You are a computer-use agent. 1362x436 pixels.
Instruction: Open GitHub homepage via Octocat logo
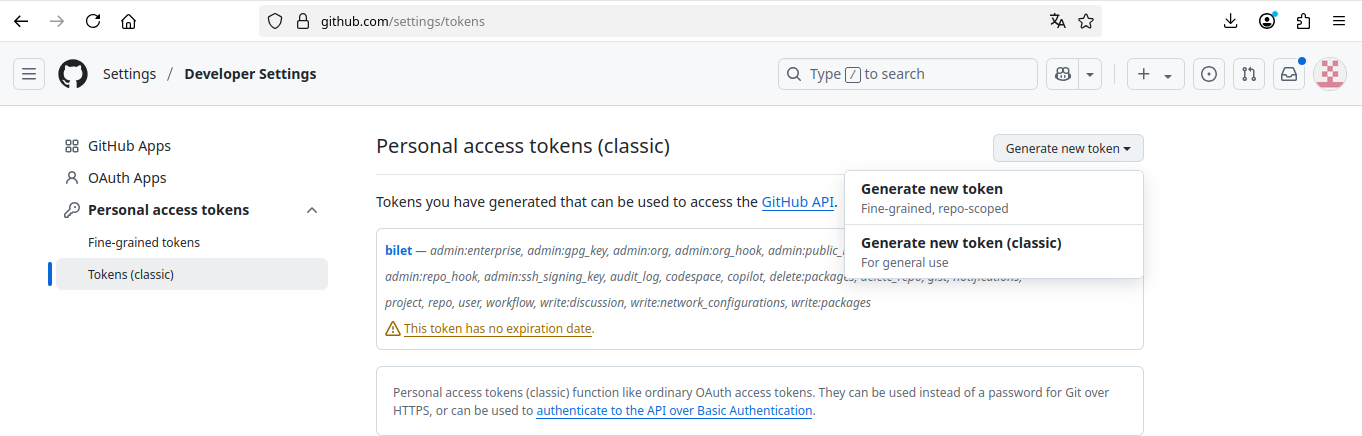click(73, 74)
